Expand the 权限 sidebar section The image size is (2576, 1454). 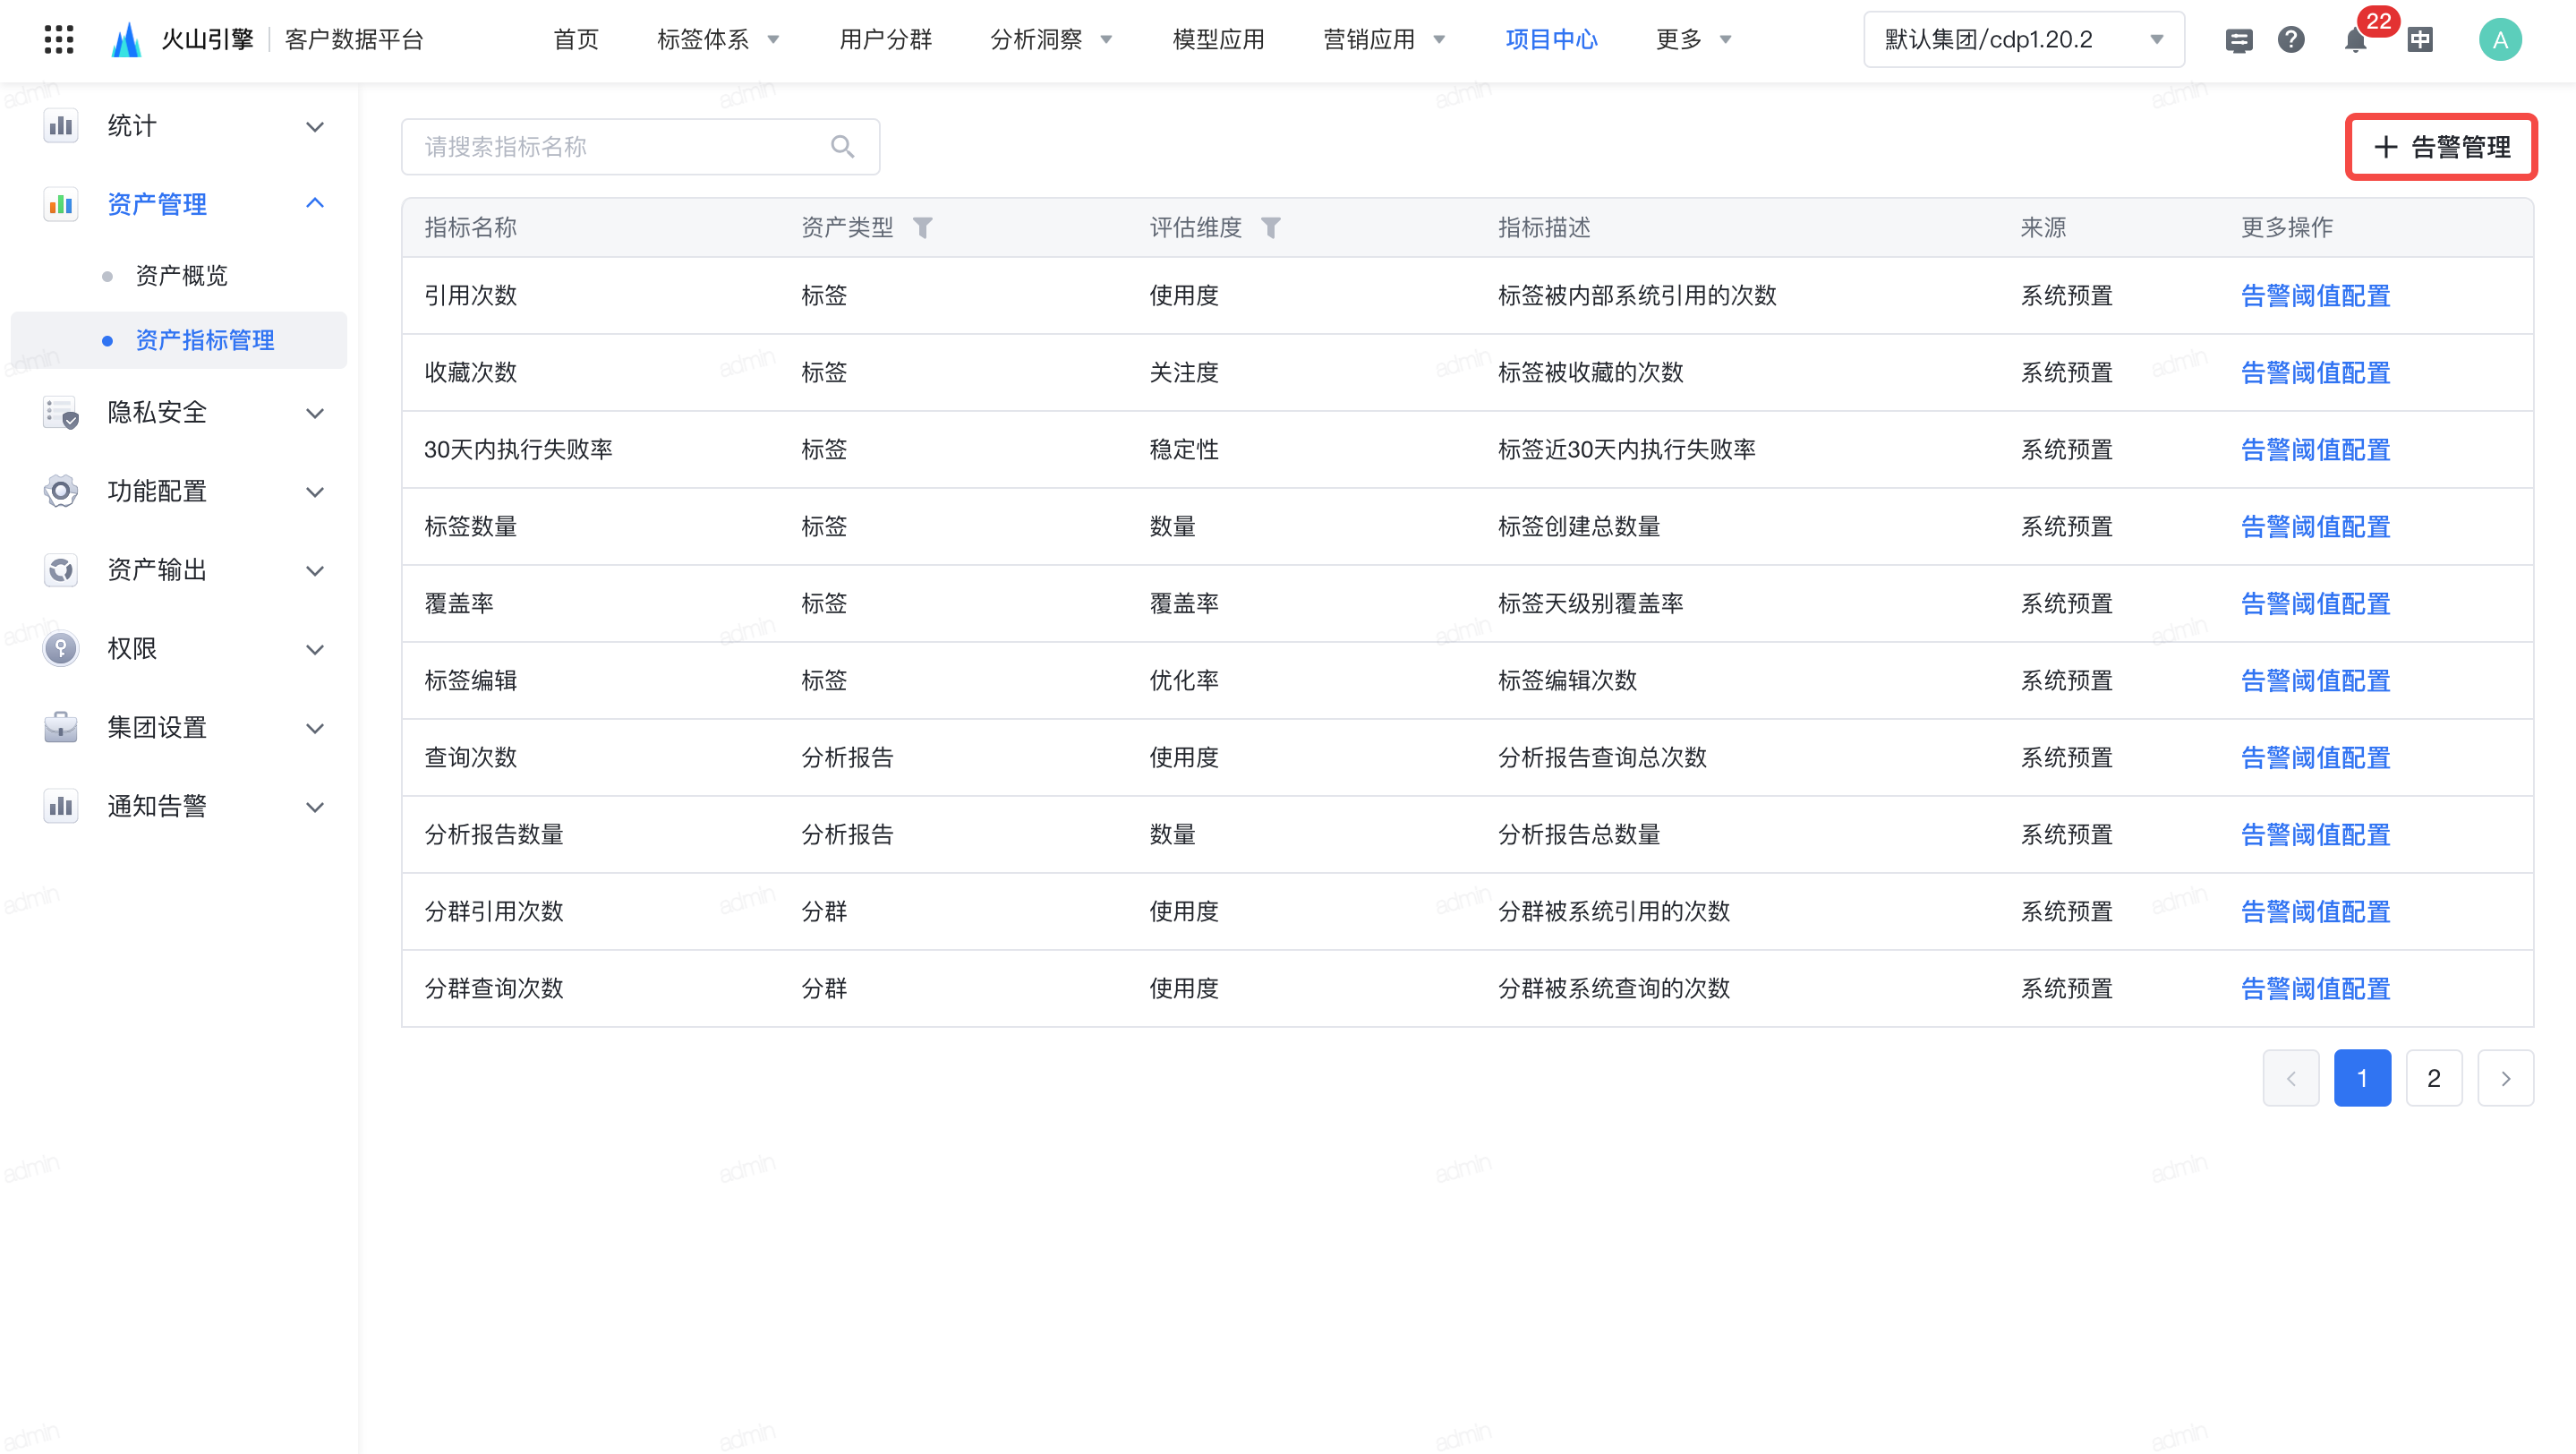tap(315, 650)
